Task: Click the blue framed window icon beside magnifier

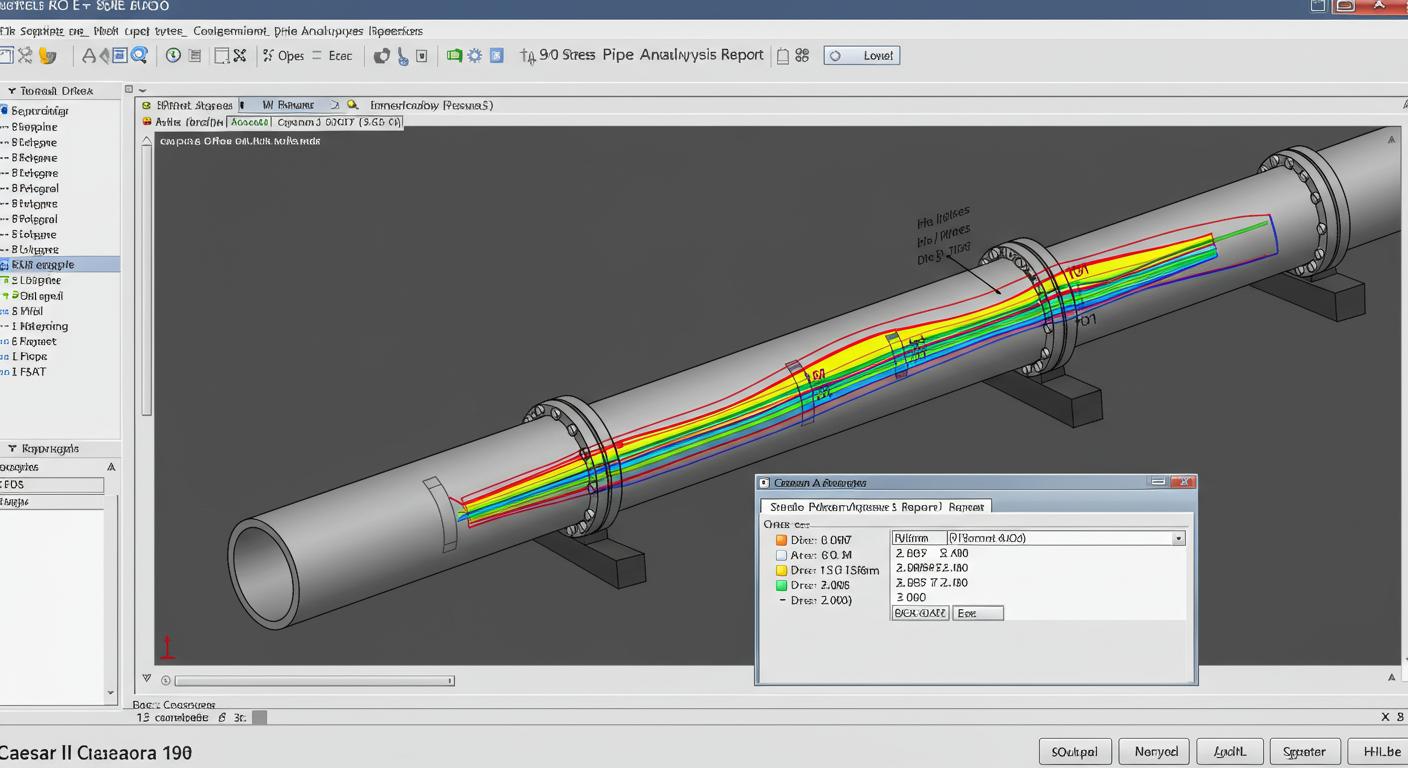Action: [119, 56]
